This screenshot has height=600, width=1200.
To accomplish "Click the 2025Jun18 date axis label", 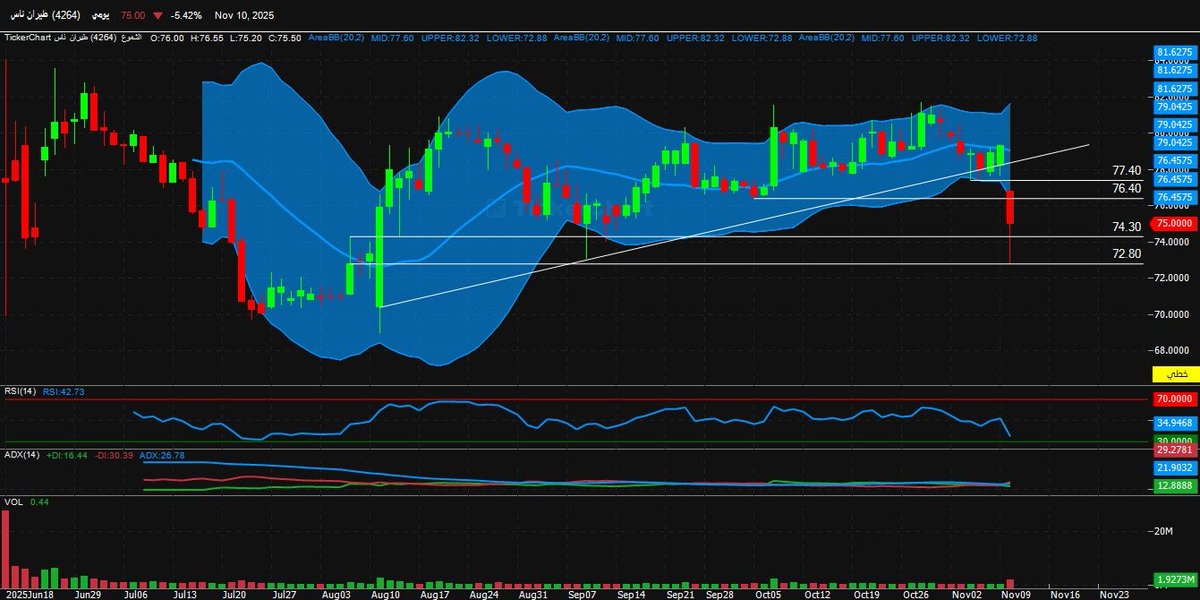I will (x=28, y=594).
